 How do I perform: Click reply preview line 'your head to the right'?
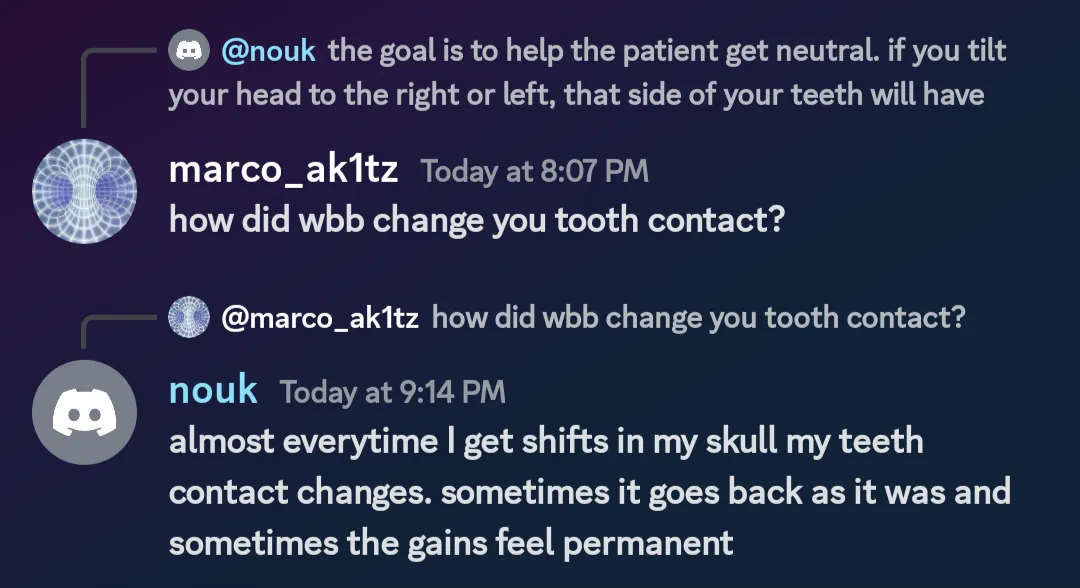(x=577, y=95)
